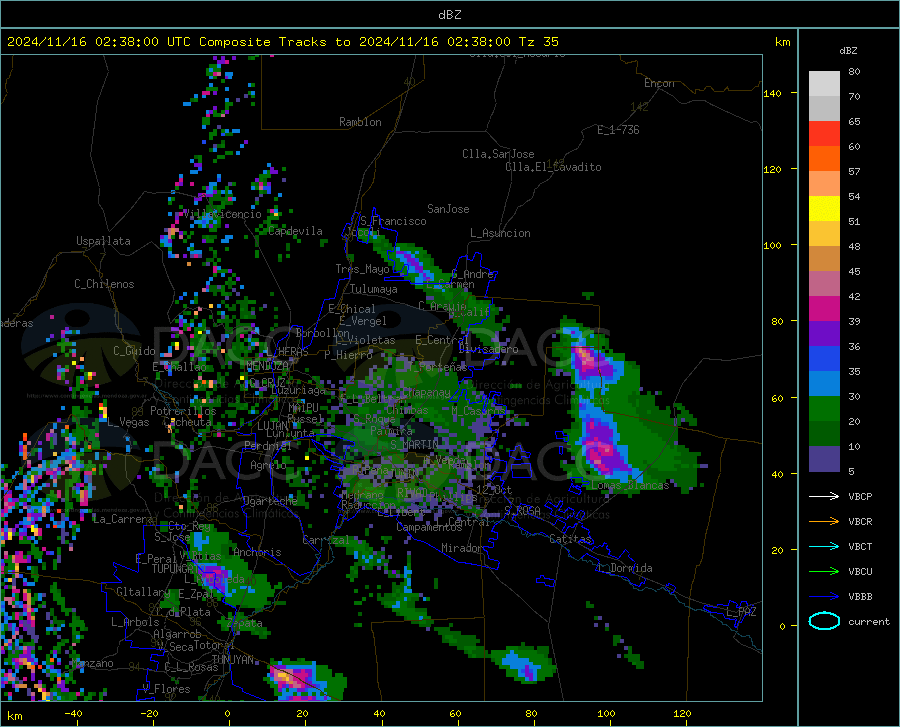900x727 pixels.
Task: Select the bright green 20-30 dBZ swatch
Action: tap(824, 409)
